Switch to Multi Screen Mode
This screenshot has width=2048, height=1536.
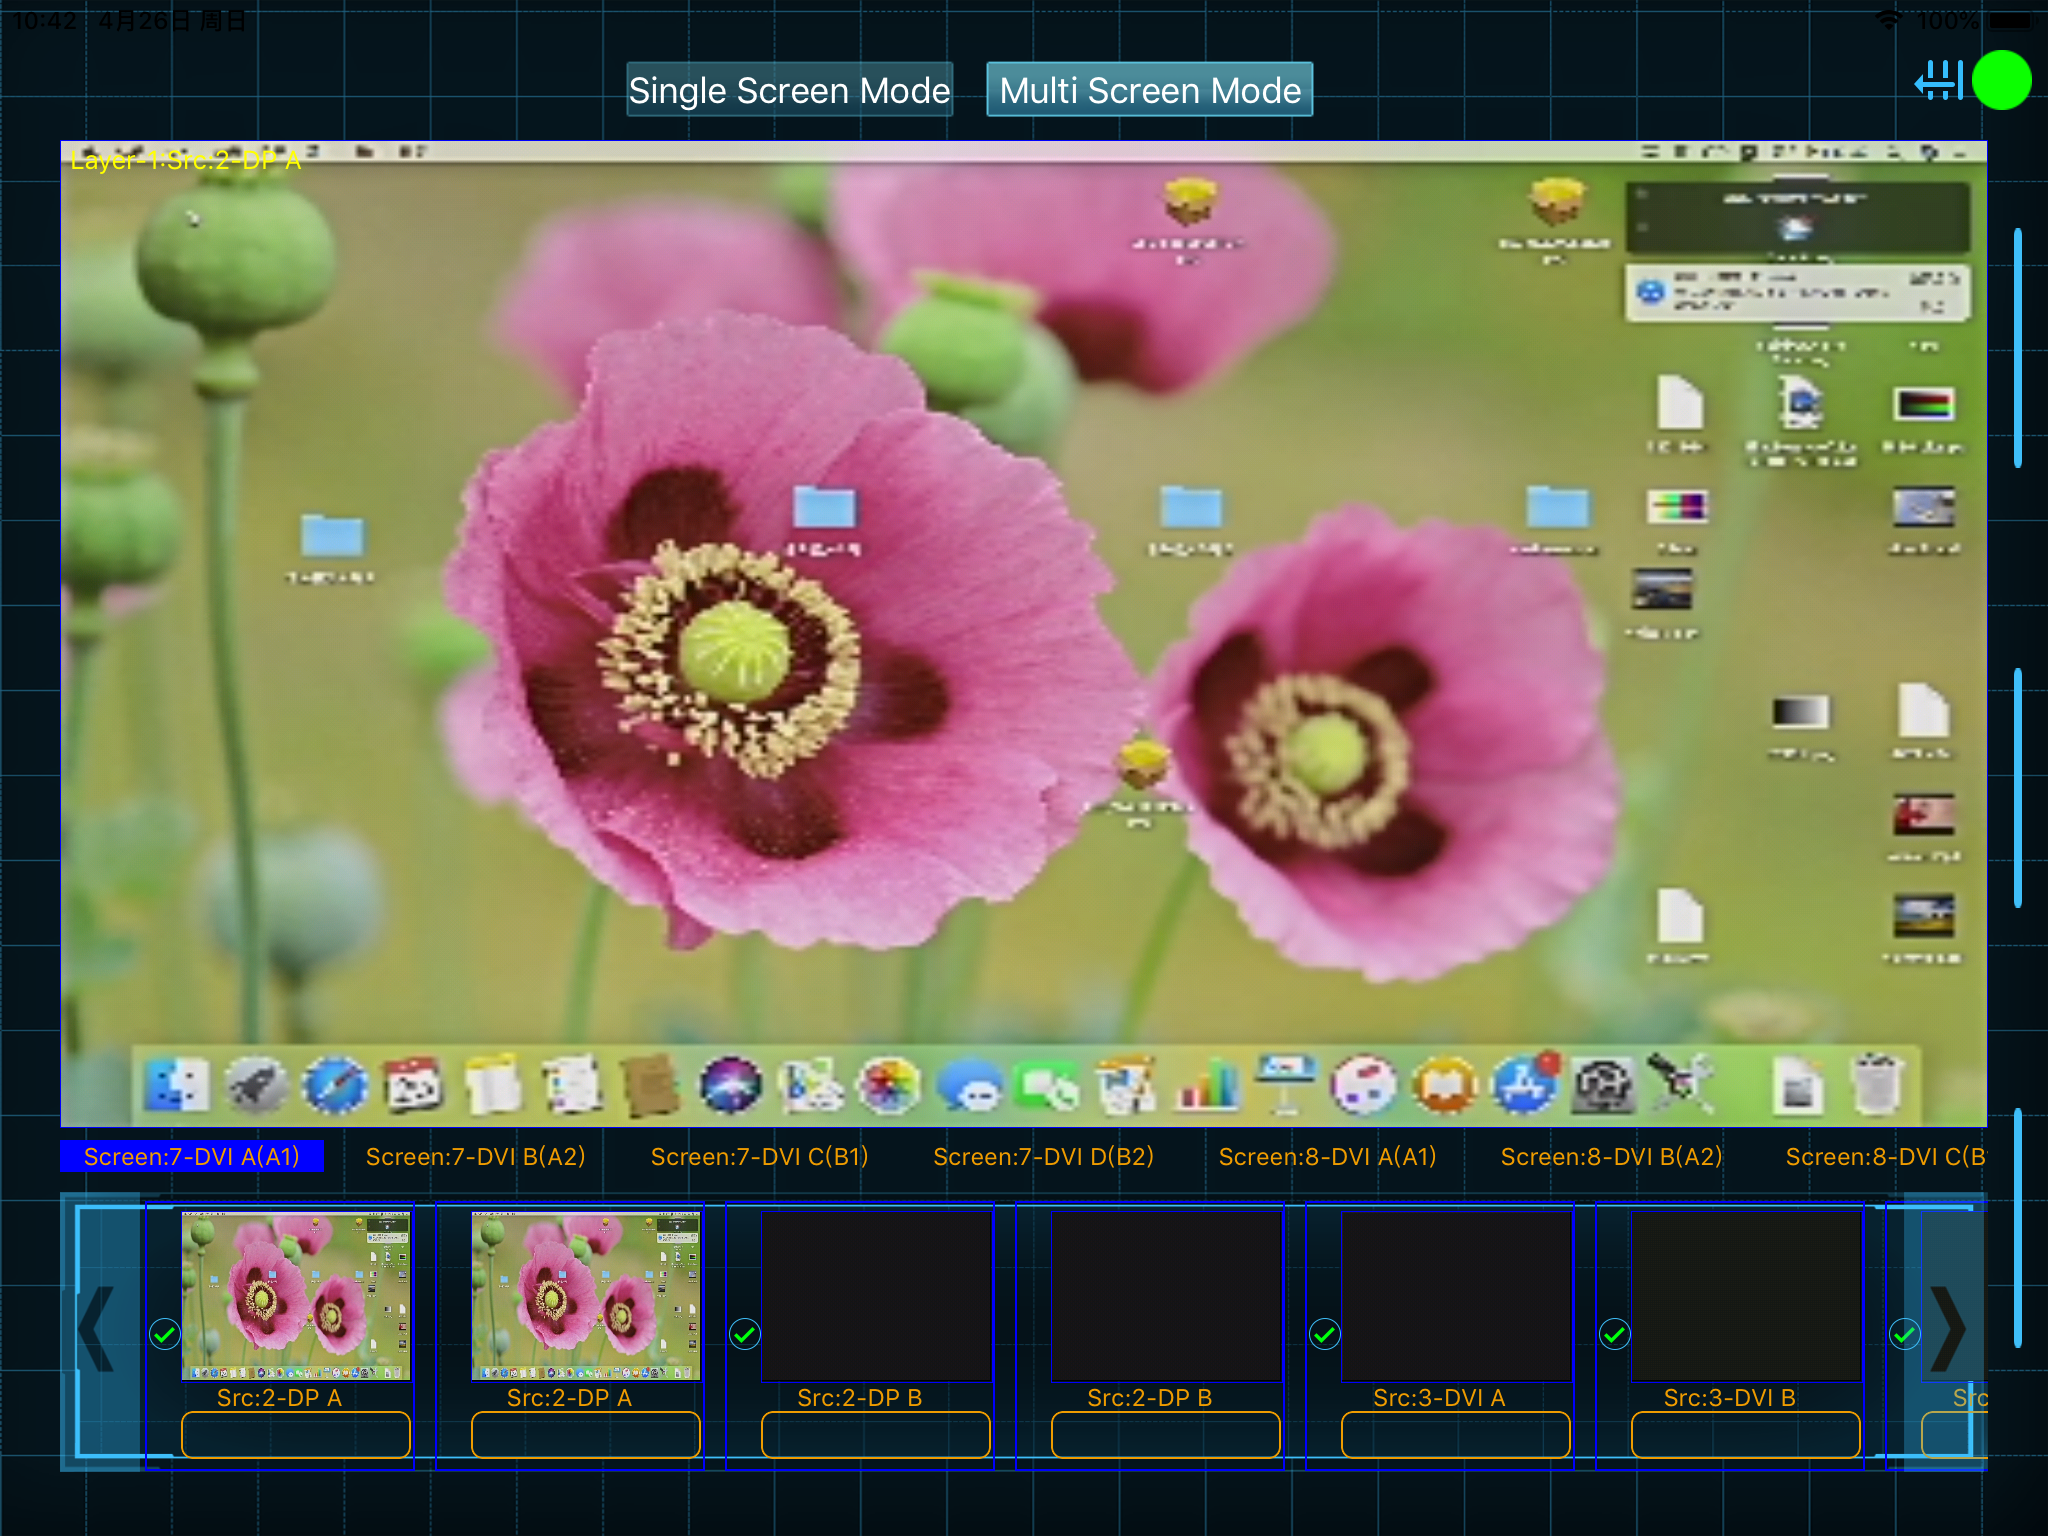point(1150,90)
